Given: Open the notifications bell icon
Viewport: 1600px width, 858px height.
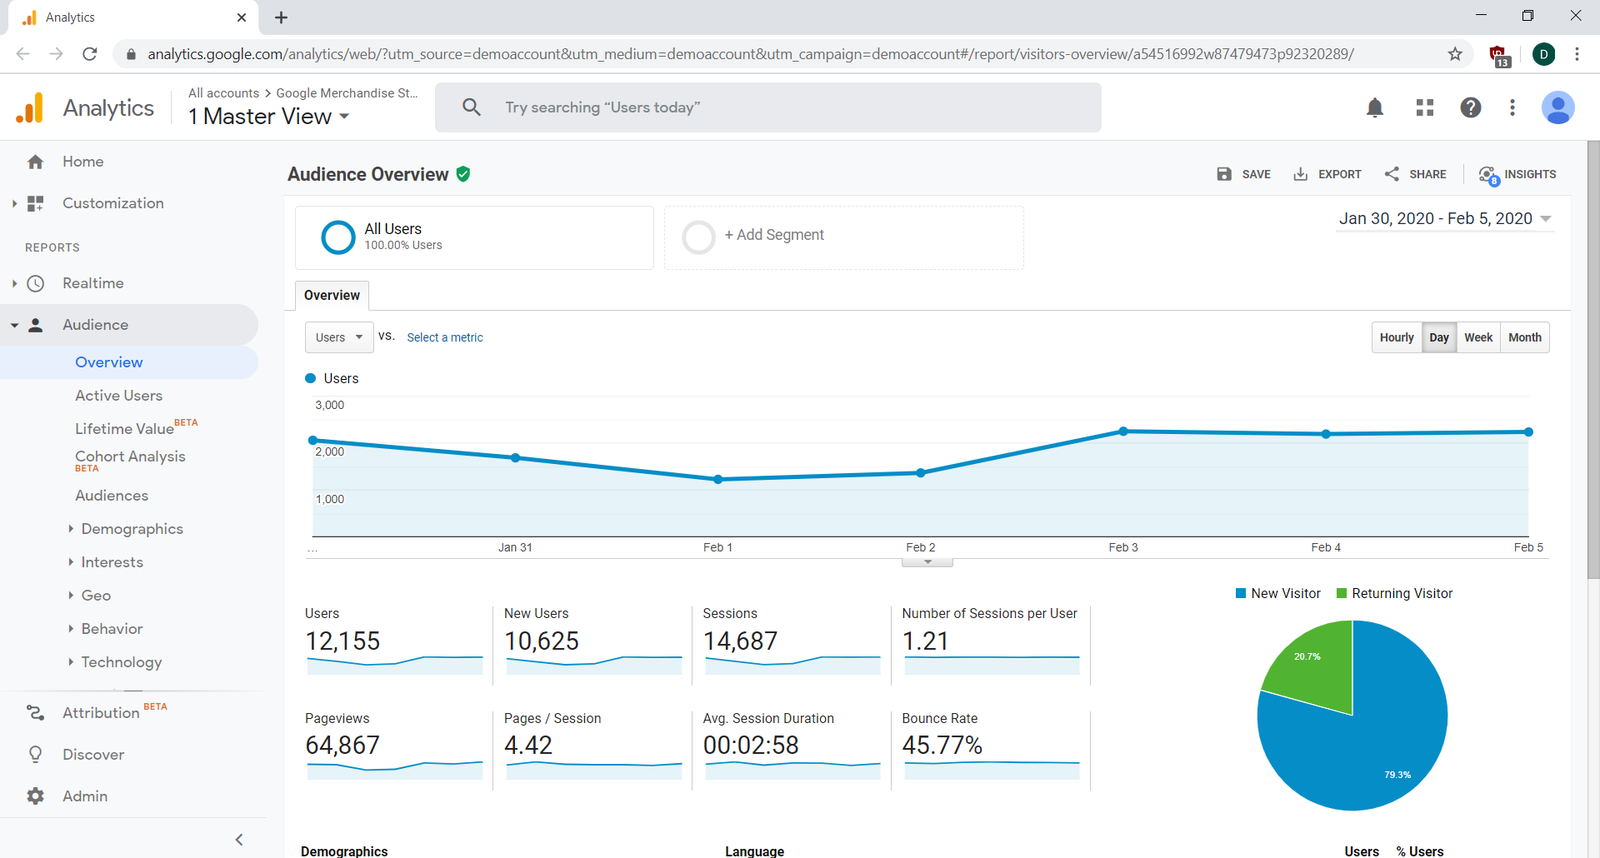Looking at the screenshot, I should pyautogui.click(x=1375, y=108).
